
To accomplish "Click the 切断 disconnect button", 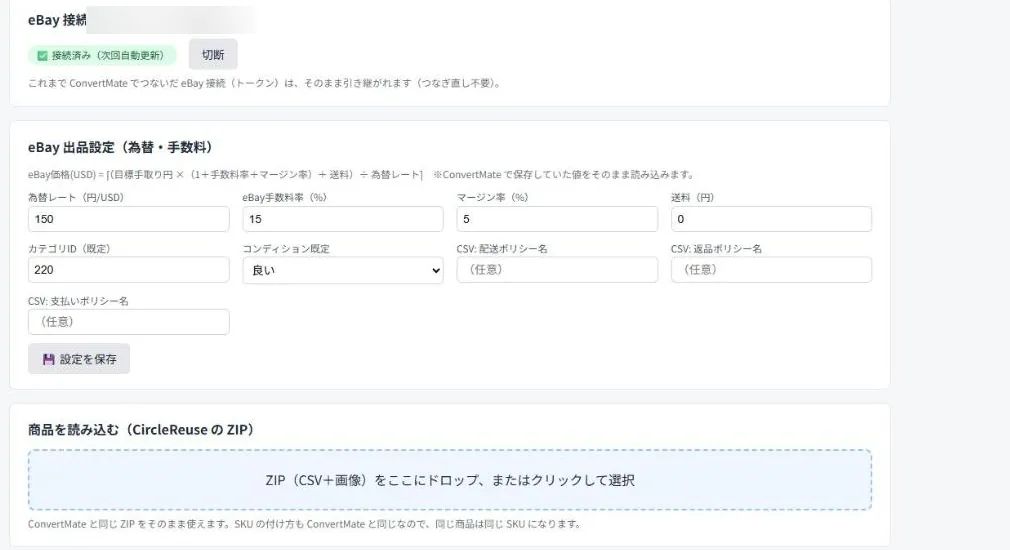I will [x=213, y=55].
